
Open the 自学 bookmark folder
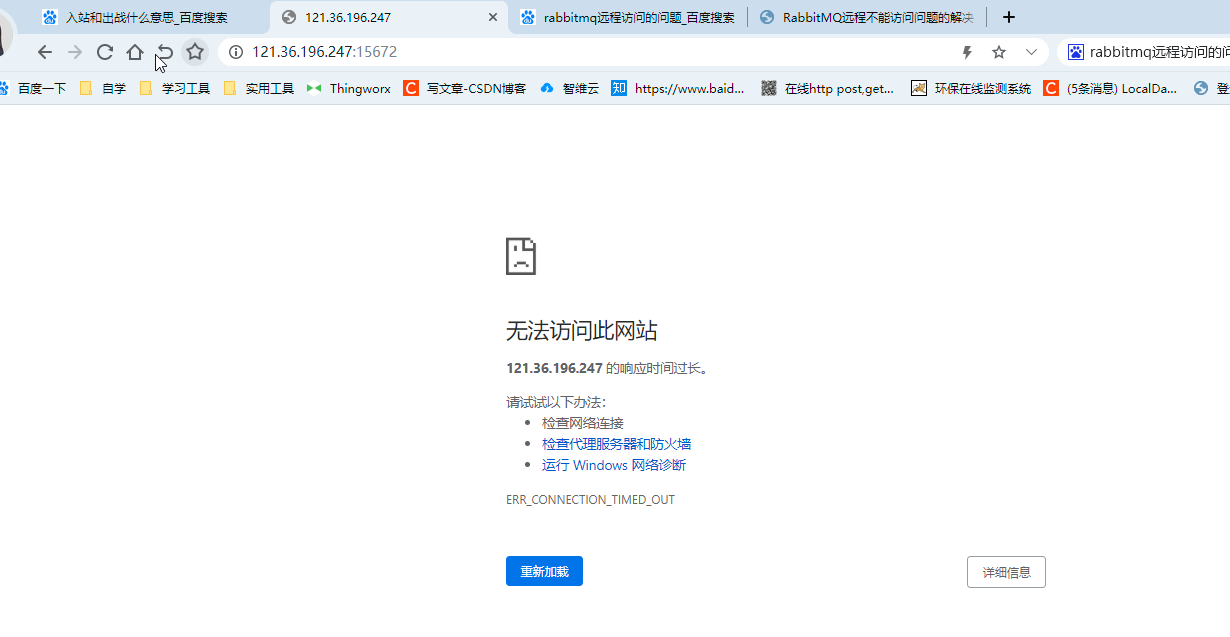(103, 88)
